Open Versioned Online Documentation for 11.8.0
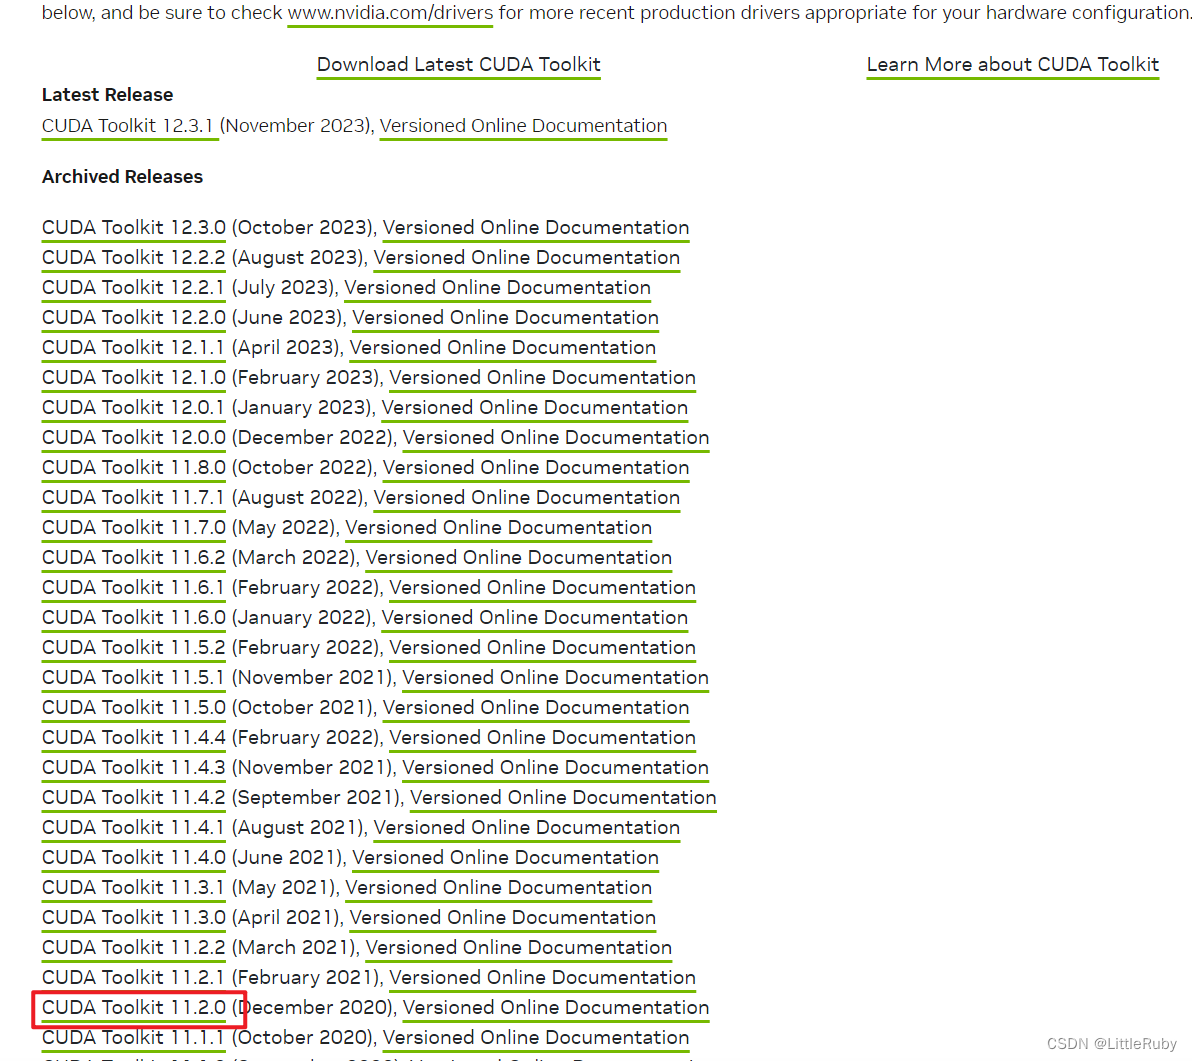 (x=536, y=467)
